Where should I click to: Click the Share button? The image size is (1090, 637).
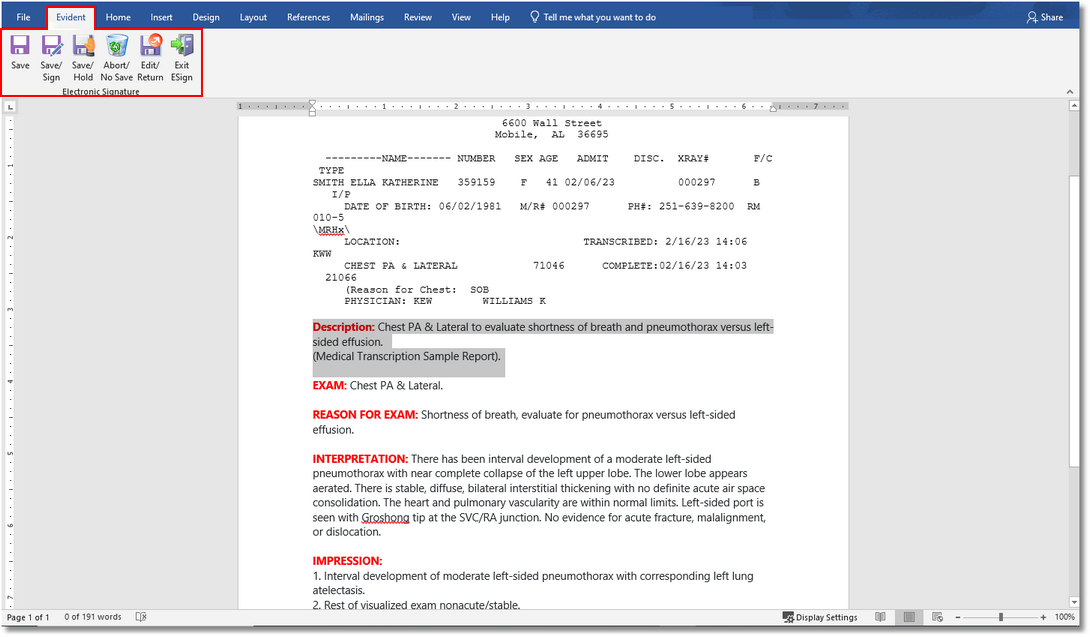[x=1045, y=17]
